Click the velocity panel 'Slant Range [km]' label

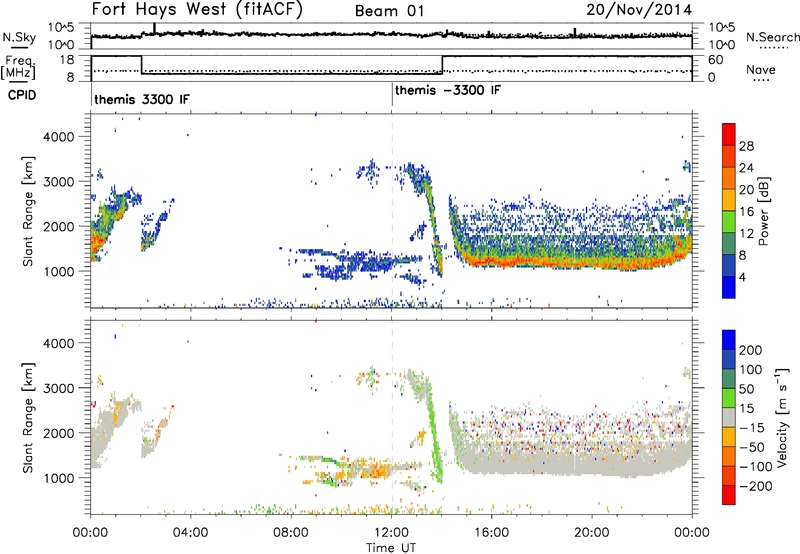click(x=28, y=418)
